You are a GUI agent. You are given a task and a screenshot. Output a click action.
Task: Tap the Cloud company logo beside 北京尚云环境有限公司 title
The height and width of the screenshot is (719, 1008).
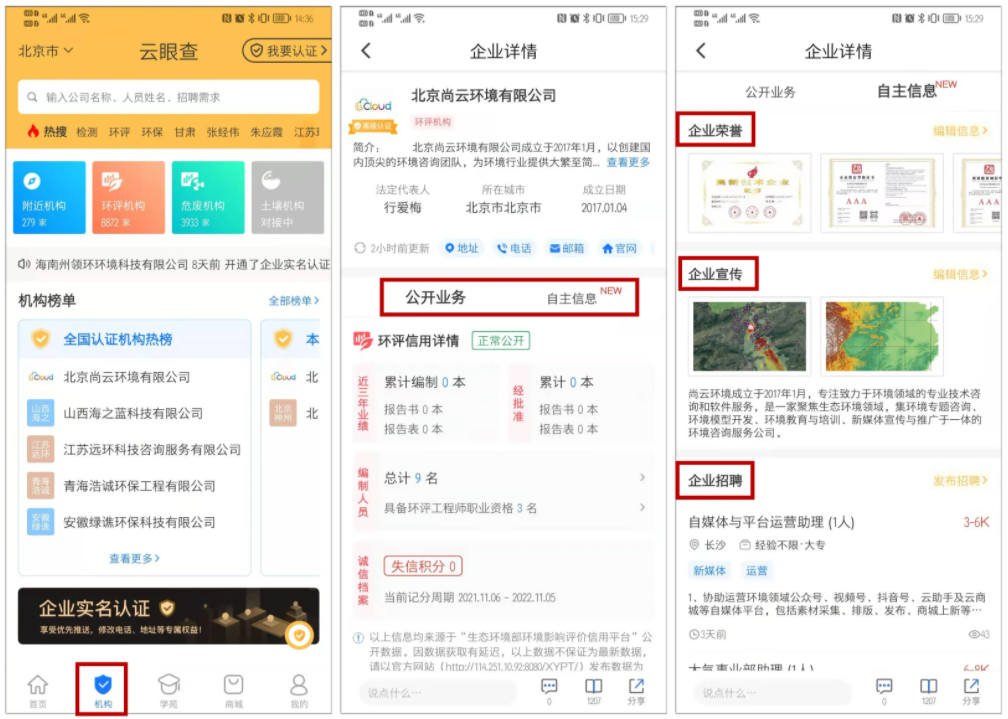[374, 105]
